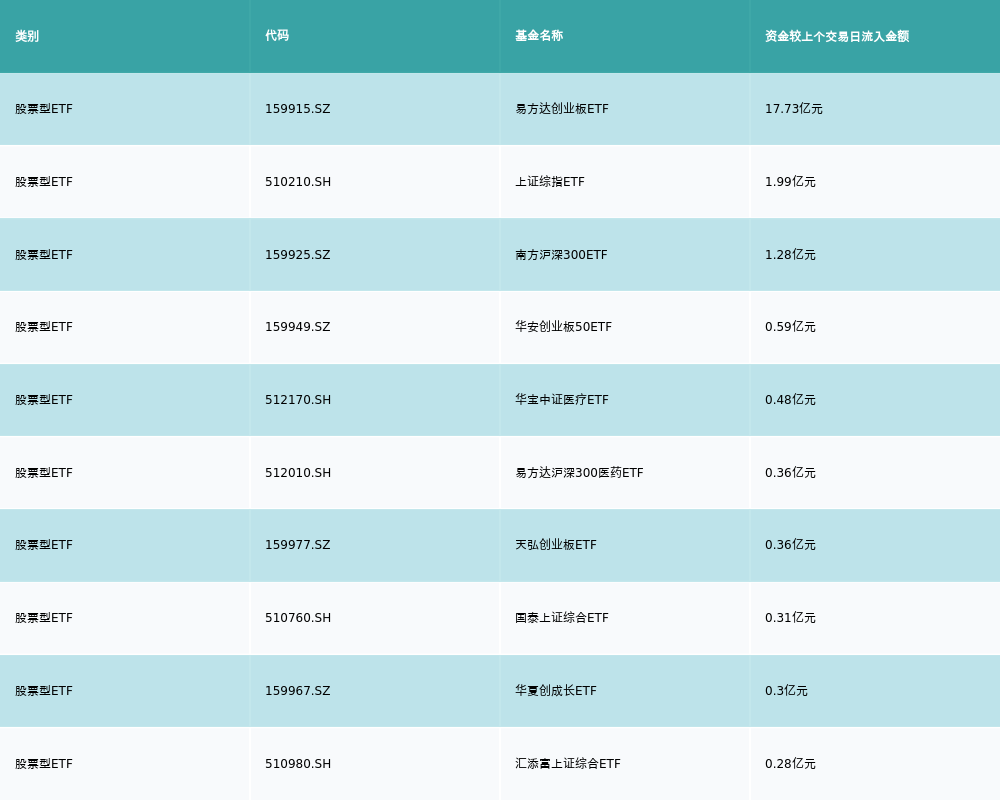
Task: Select code 159977.SZ
Action: (298, 545)
